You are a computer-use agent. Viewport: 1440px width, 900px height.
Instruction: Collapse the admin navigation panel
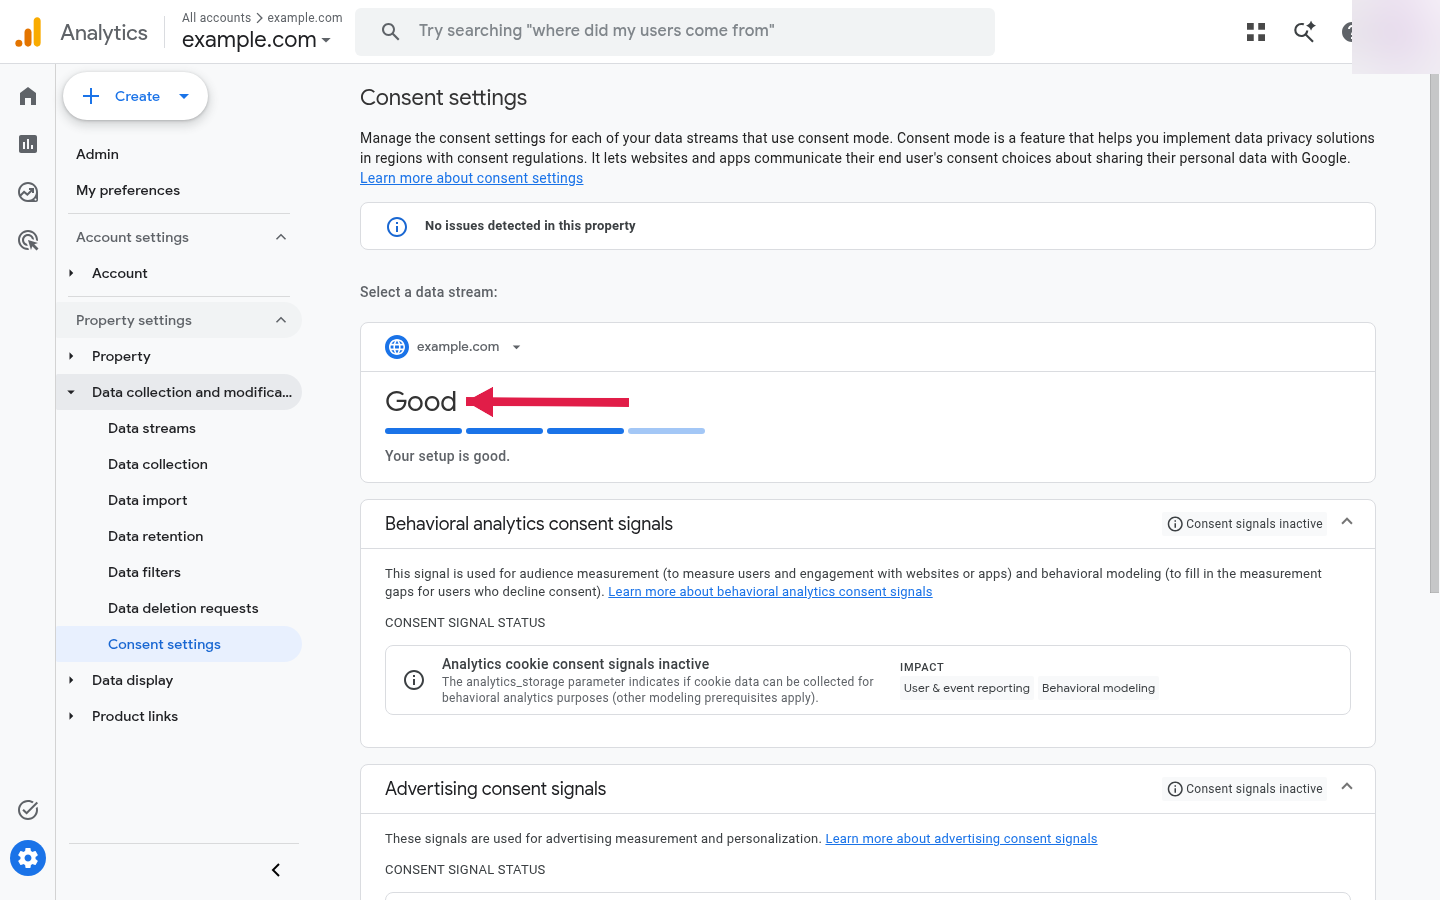(276, 870)
